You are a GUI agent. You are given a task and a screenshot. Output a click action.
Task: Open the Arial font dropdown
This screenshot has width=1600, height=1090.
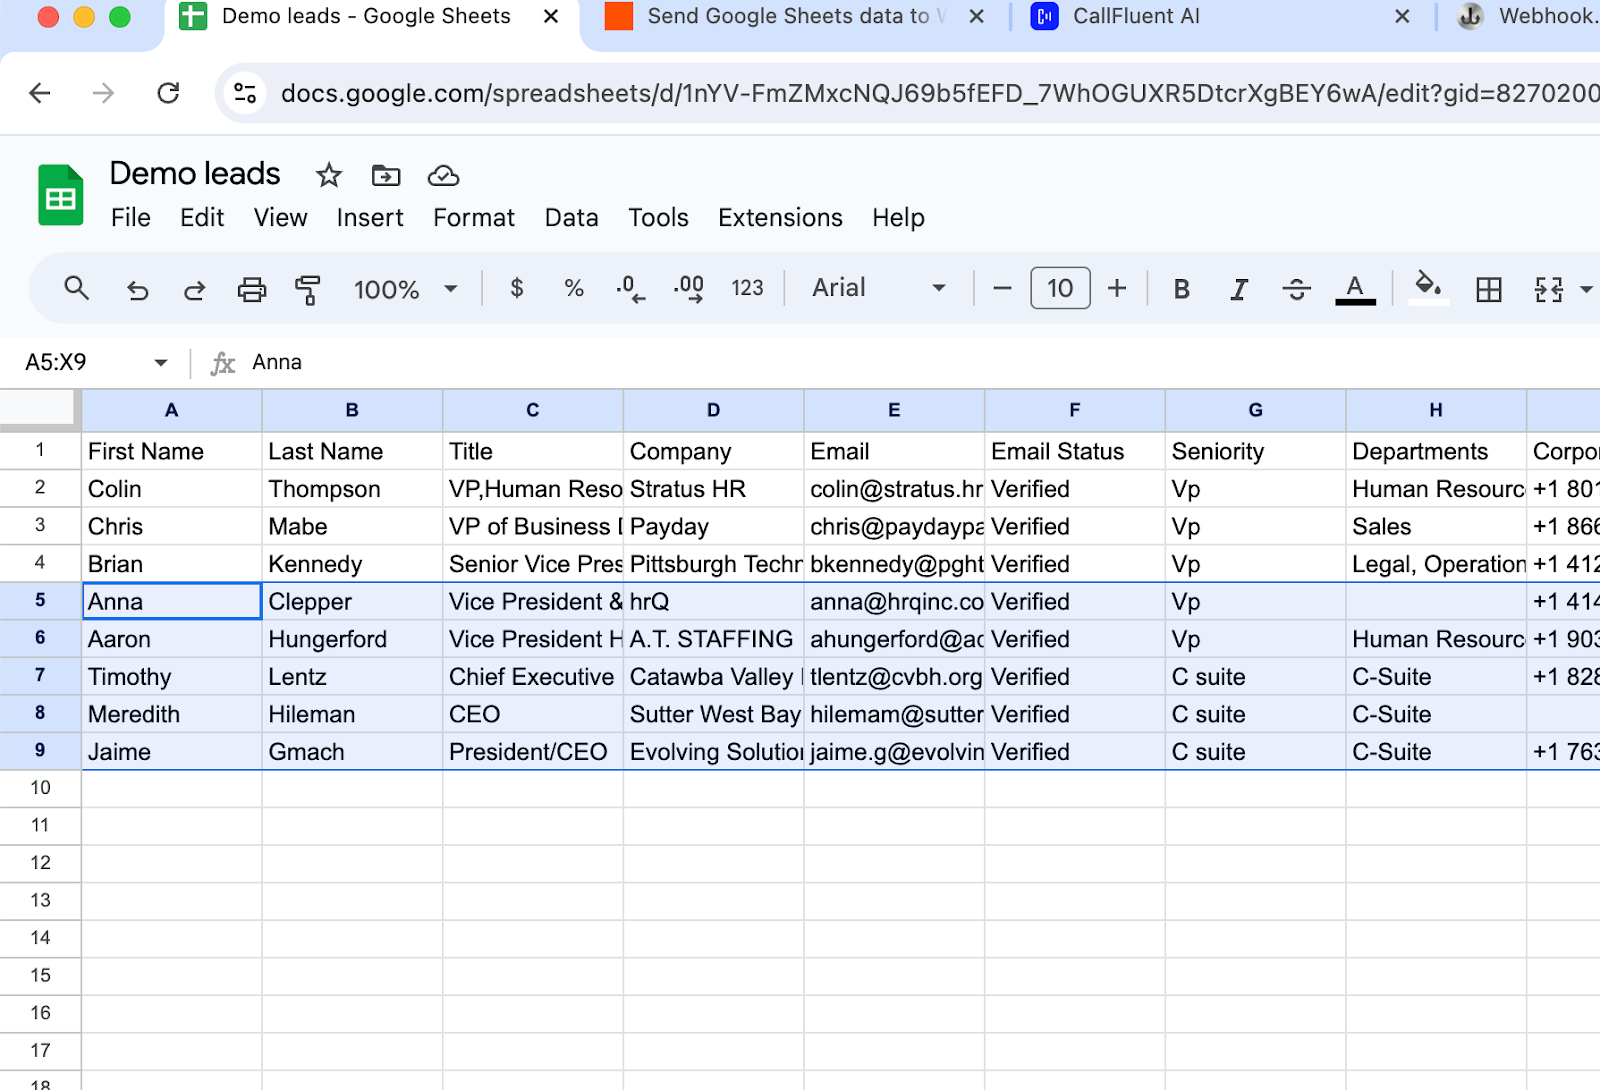click(878, 288)
